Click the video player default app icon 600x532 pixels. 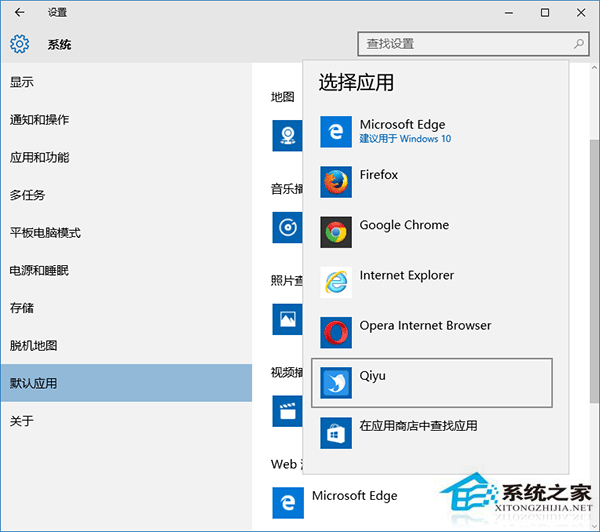tap(287, 411)
